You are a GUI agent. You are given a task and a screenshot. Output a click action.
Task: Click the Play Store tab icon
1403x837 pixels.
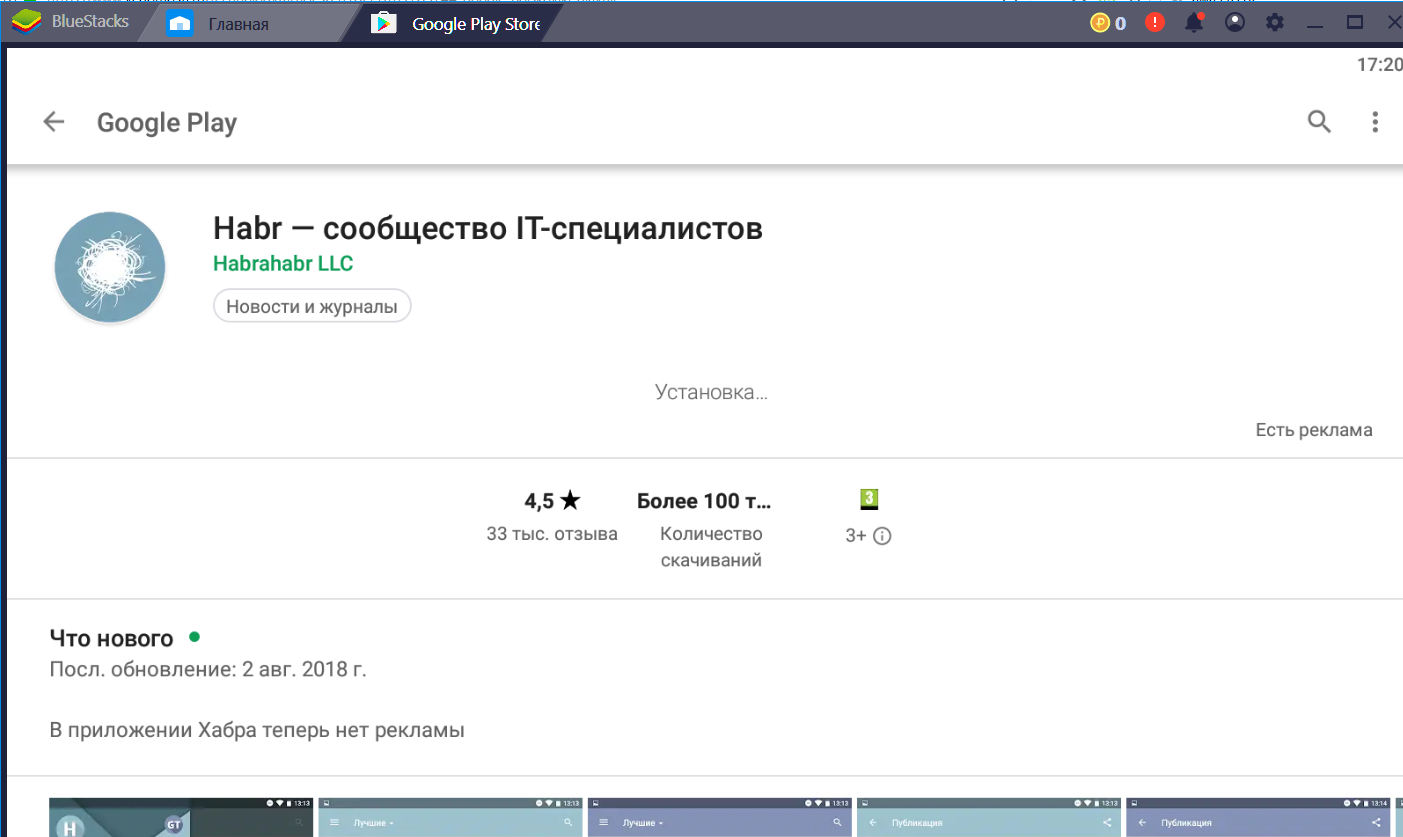[x=384, y=24]
